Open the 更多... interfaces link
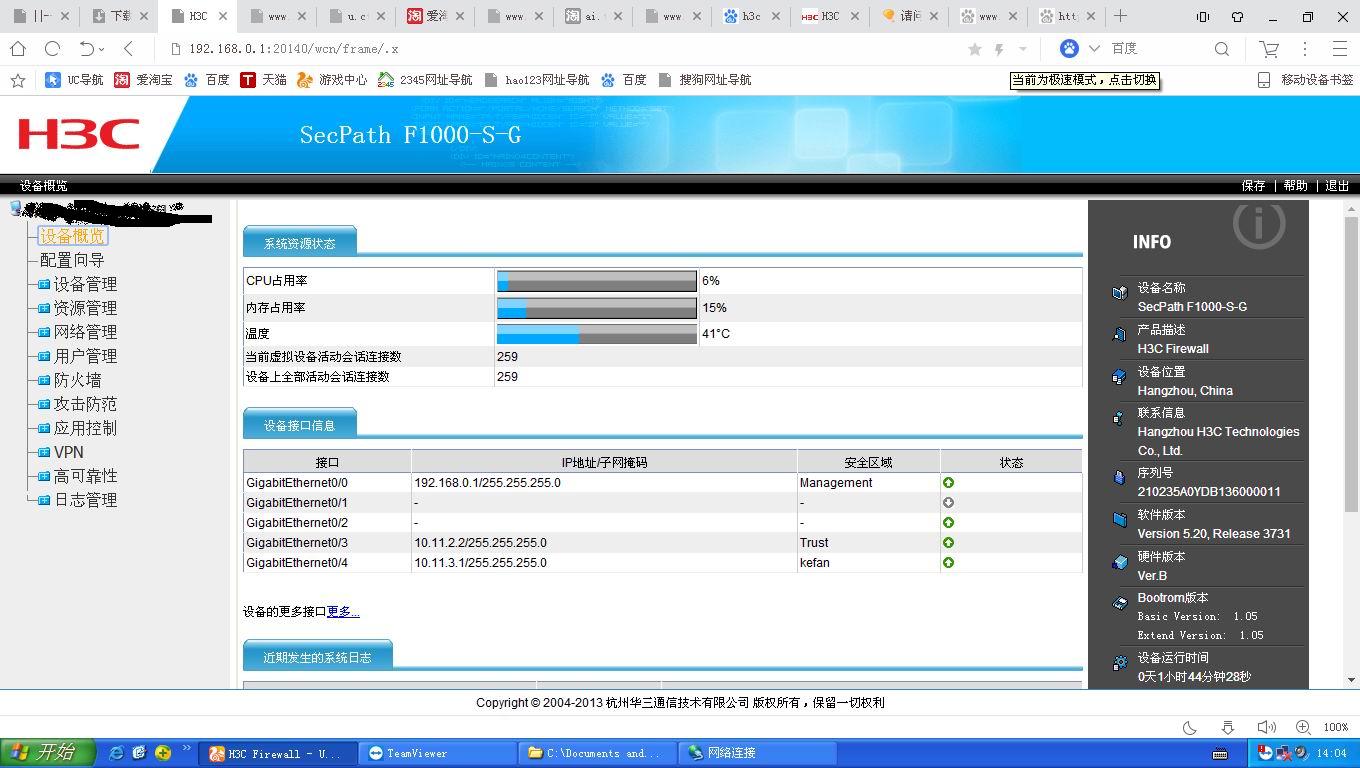This screenshot has height=768, width=1360. [x=343, y=611]
